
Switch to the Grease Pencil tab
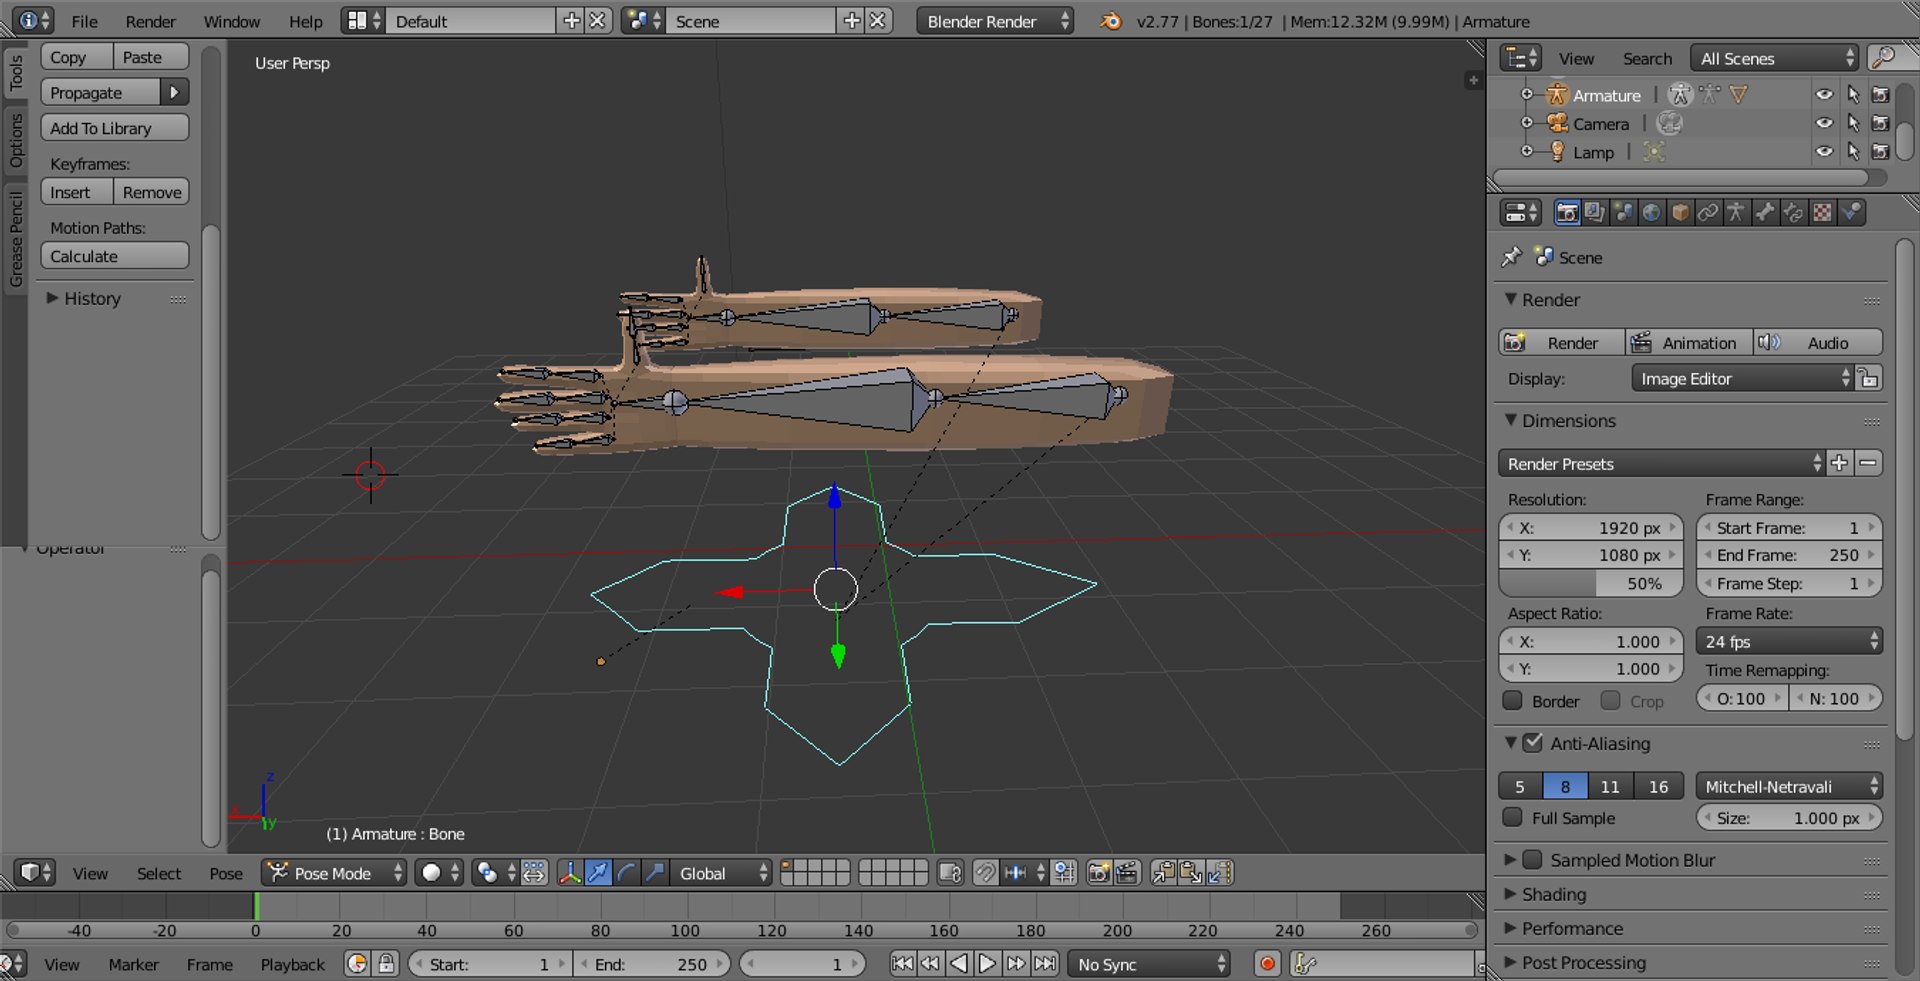pyautogui.click(x=15, y=240)
